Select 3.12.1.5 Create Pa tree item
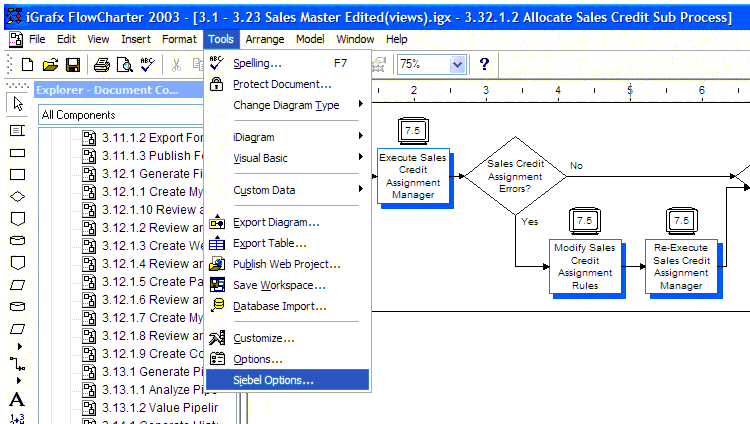 click(x=152, y=281)
